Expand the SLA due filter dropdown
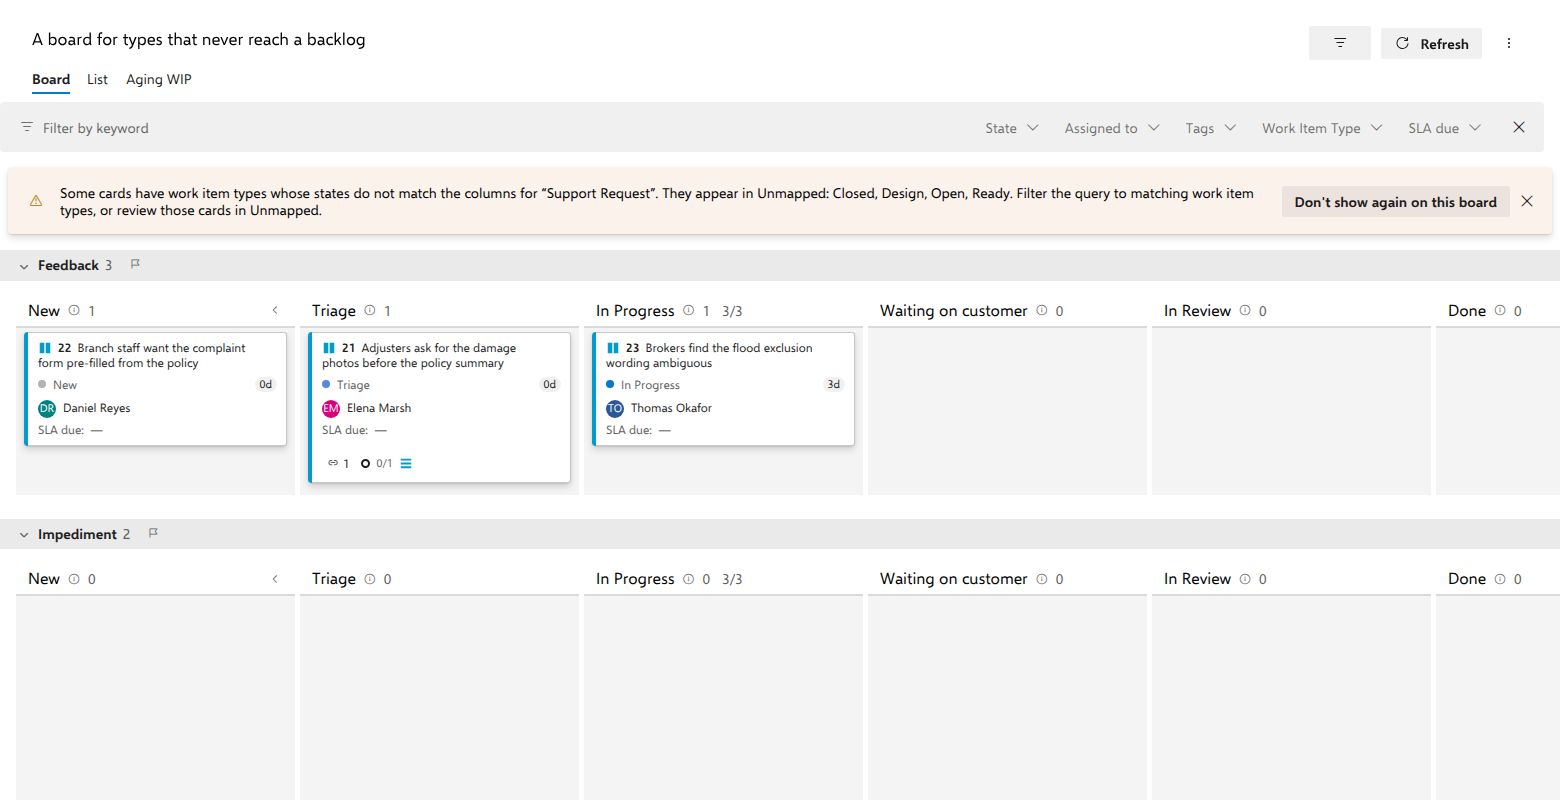Screen dimensions: 1560x800 click(1444, 128)
